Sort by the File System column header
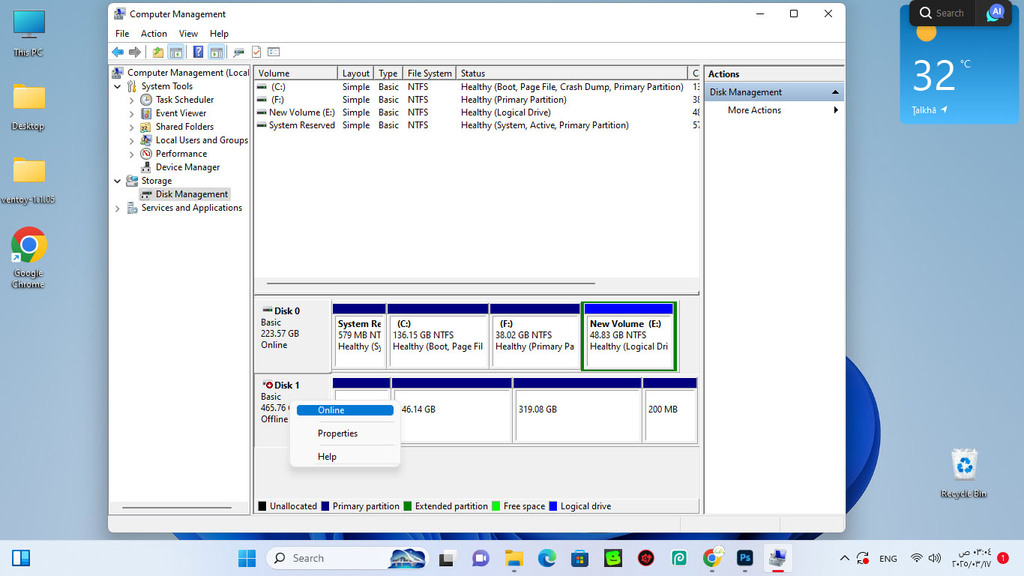The image size is (1024, 576). 429,73
